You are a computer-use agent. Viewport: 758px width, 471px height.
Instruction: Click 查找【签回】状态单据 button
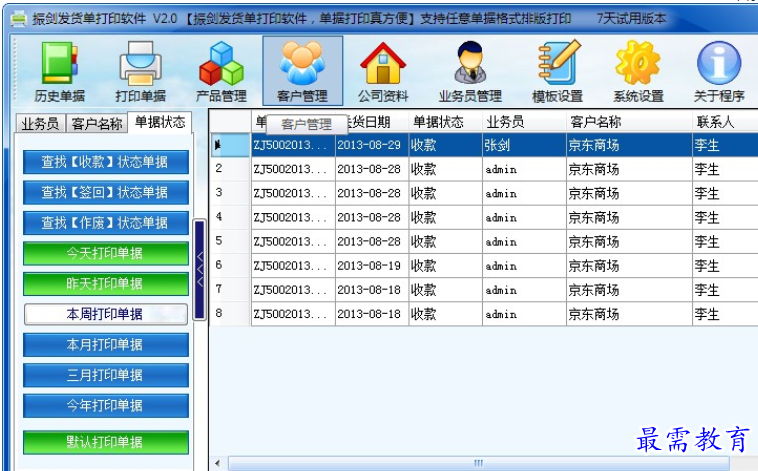(x=105, y=192)
